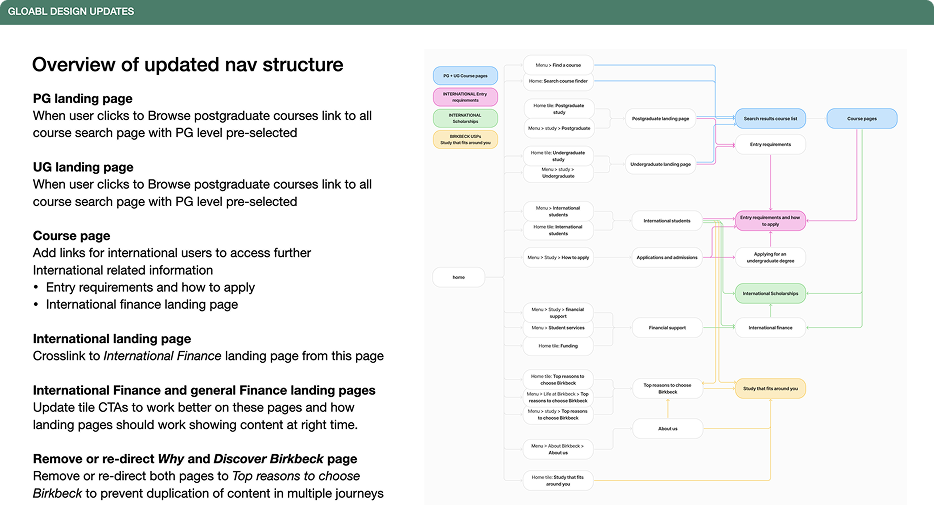Image resolution: width=934 pixels, height=524 pixels.
Task: Click the blue 'PG + UG Course pages' legend key
Action: pos(465,76)
